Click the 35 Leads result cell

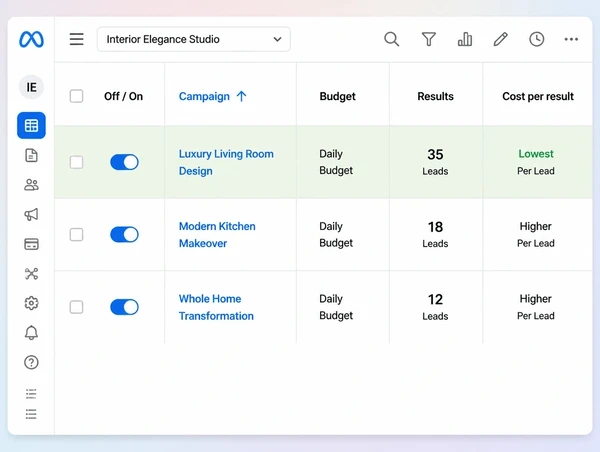(435, 162)
